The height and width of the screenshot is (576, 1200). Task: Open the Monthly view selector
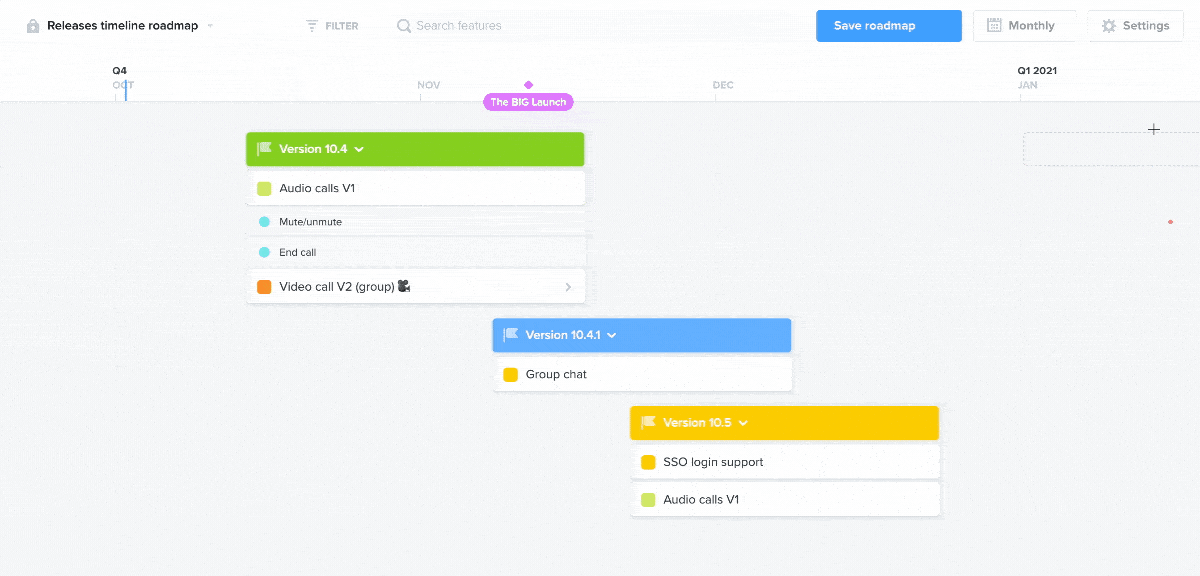1024,26
